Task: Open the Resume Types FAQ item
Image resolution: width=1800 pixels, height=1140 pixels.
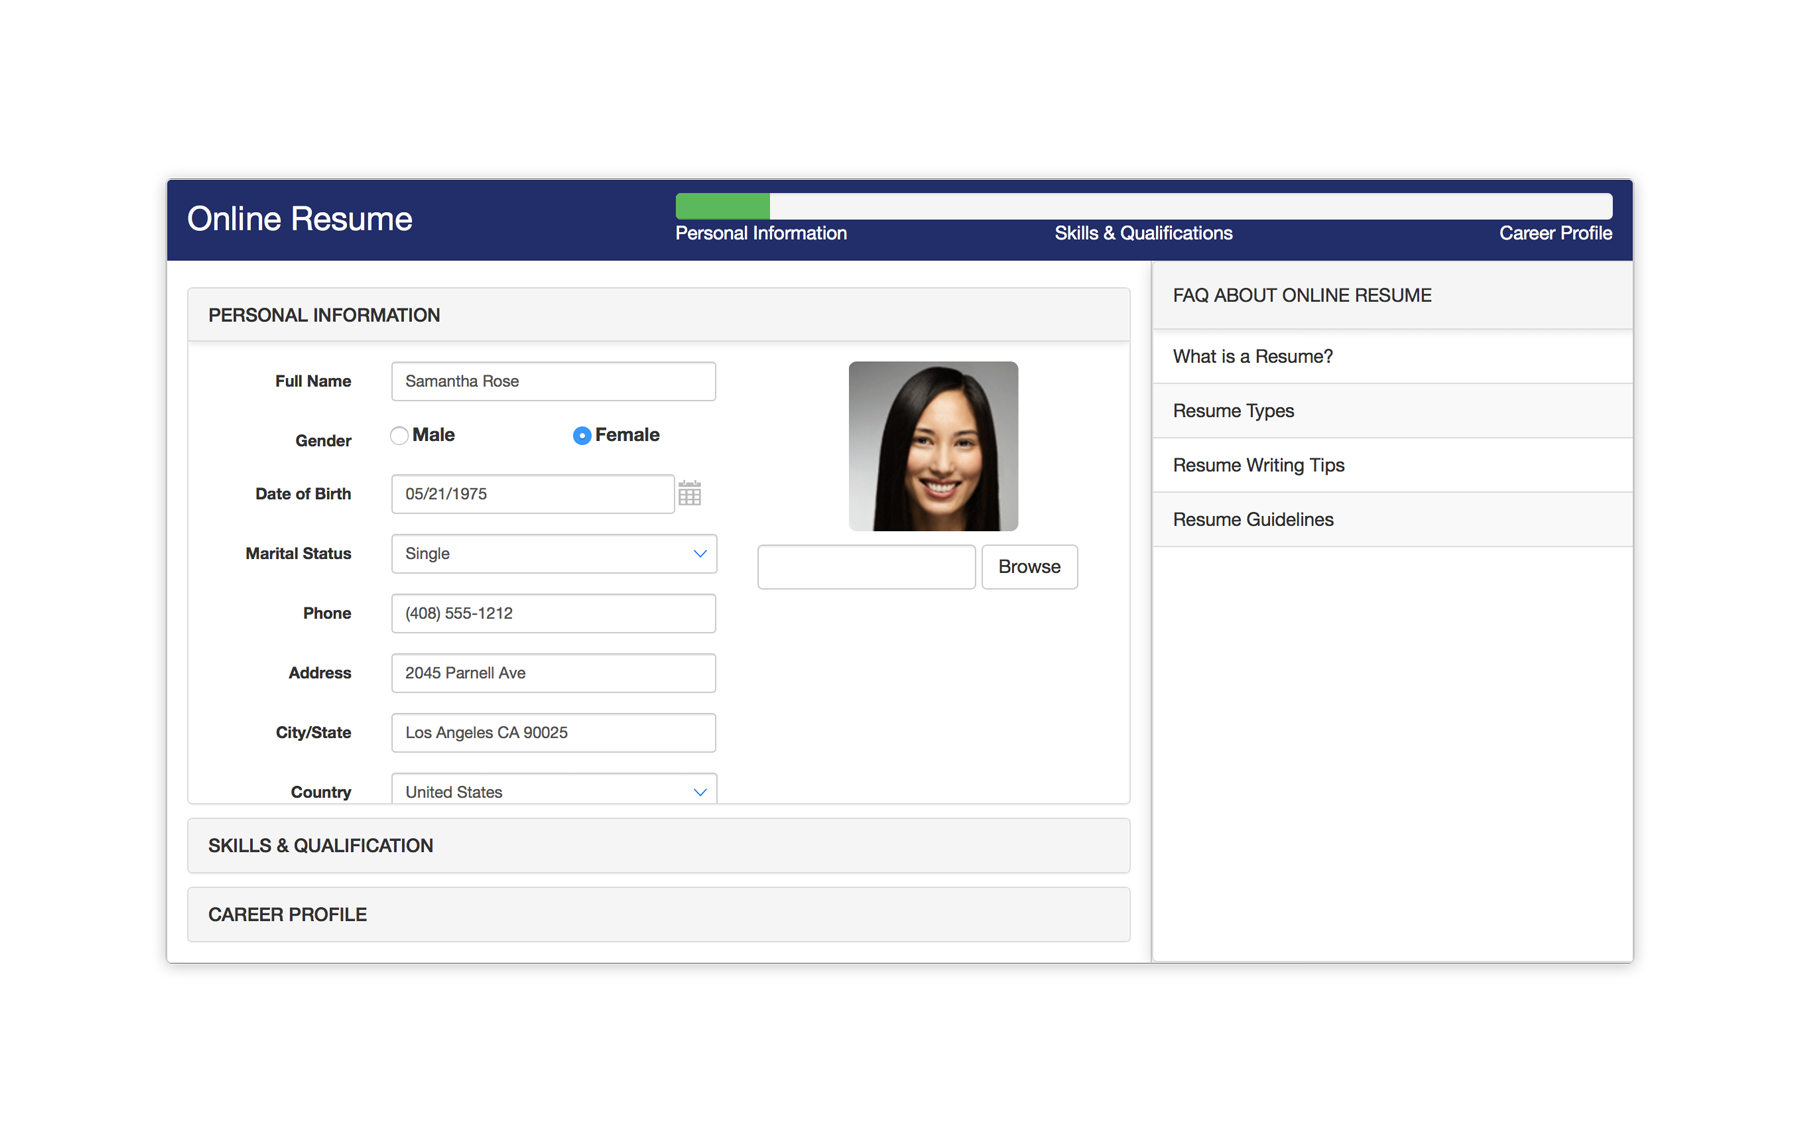Action: 1233,411
